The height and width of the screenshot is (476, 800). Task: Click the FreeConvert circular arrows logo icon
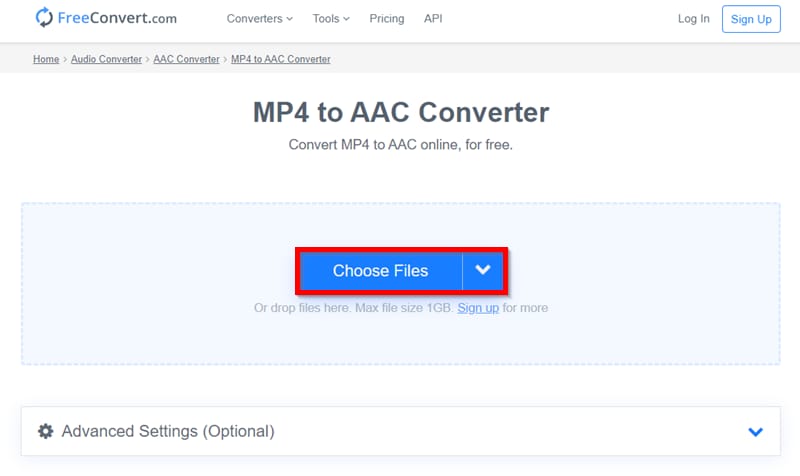point(45,18)
